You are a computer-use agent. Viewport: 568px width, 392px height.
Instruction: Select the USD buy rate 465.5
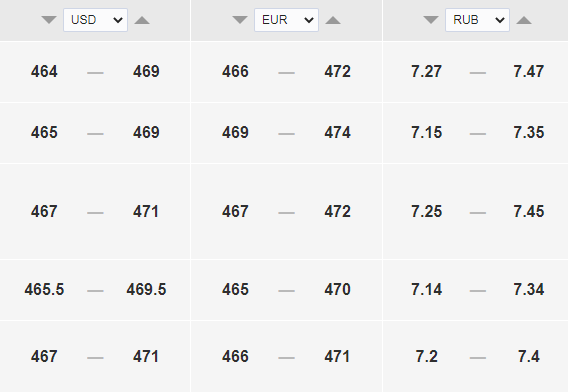pos(44,289)
